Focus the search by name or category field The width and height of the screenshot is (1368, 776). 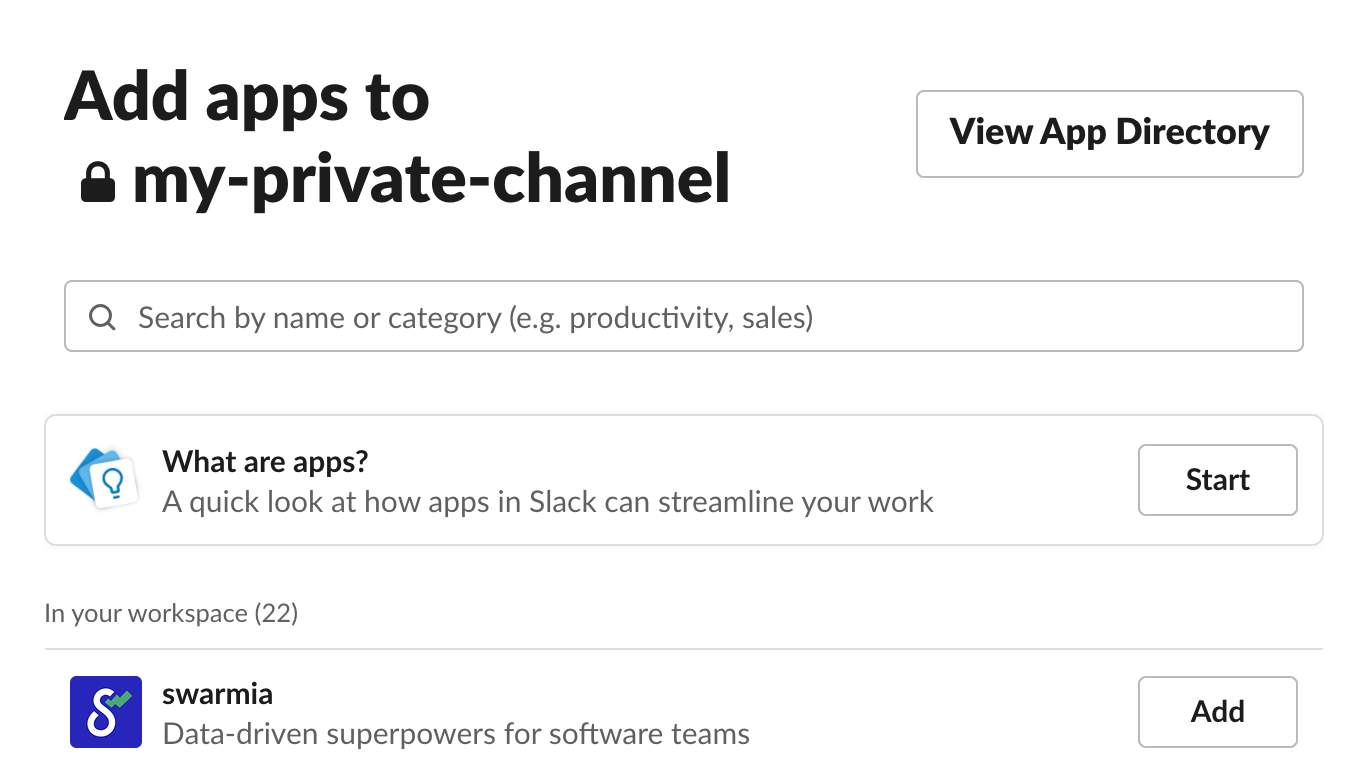684,317
